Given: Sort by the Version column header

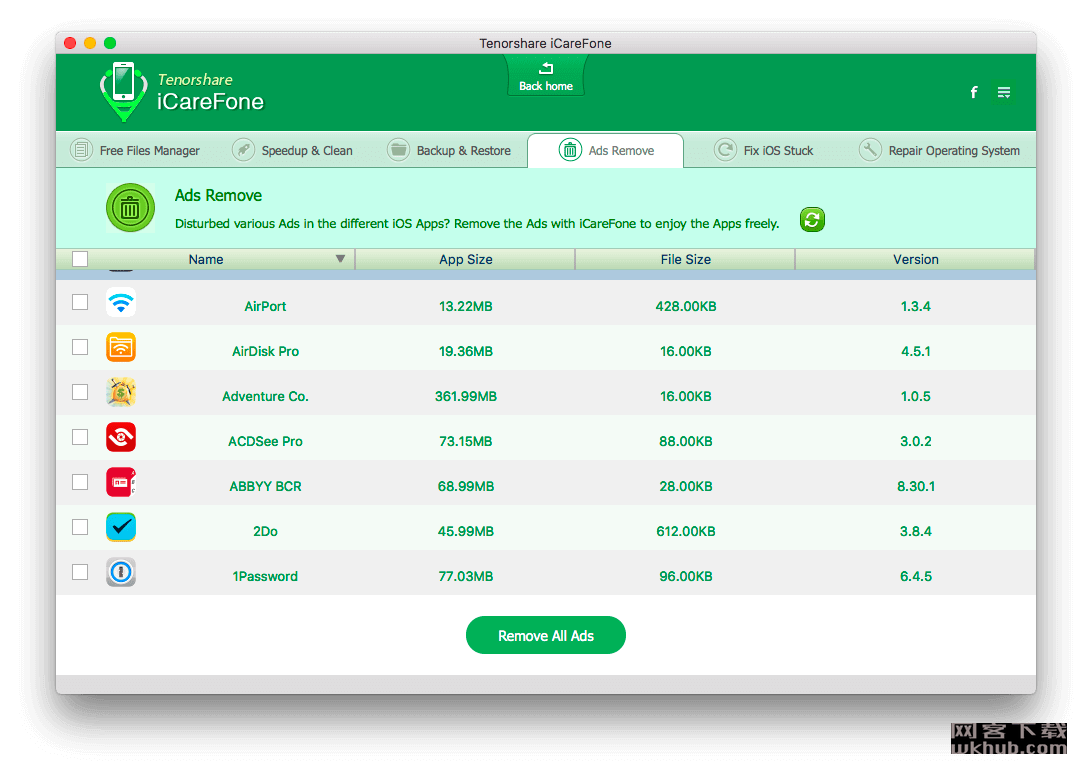Looking at the screenshot, I should (915, 259).
